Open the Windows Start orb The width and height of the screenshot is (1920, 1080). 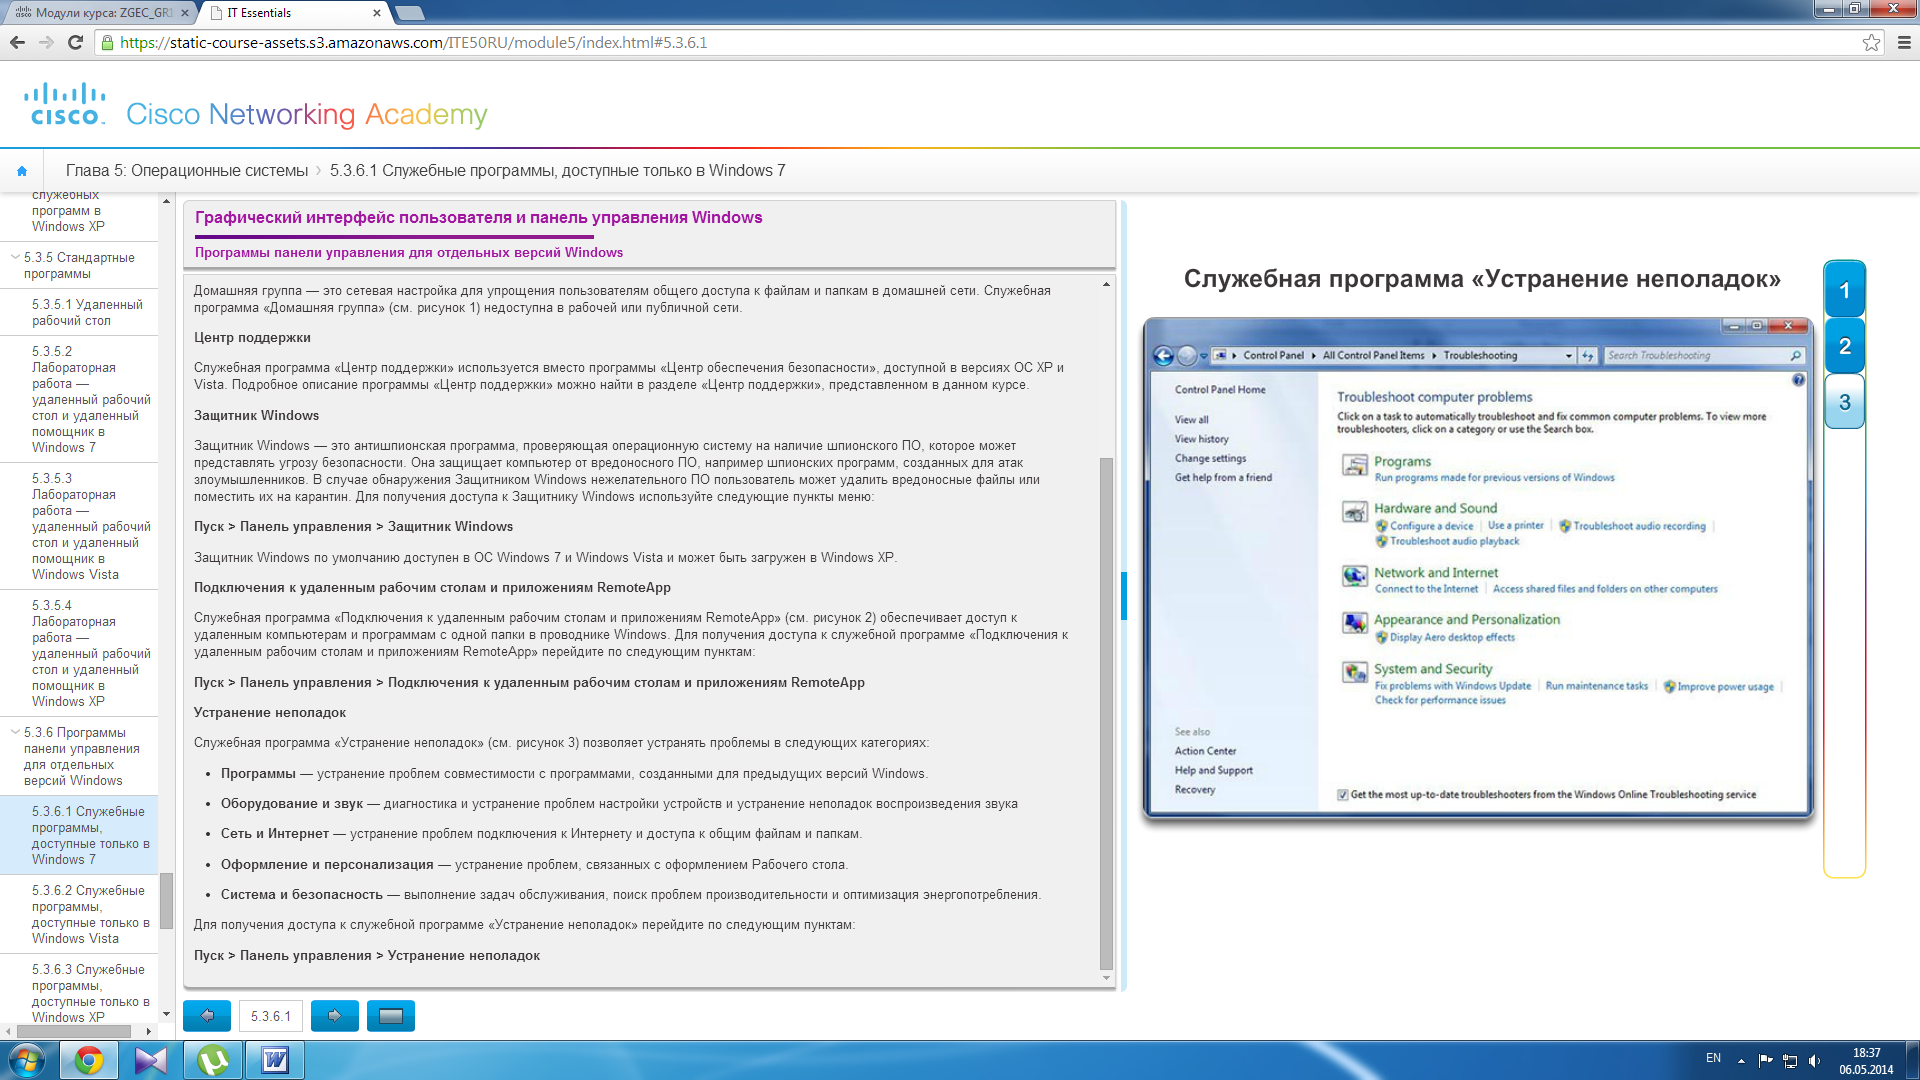click(x=27, y=1060)
